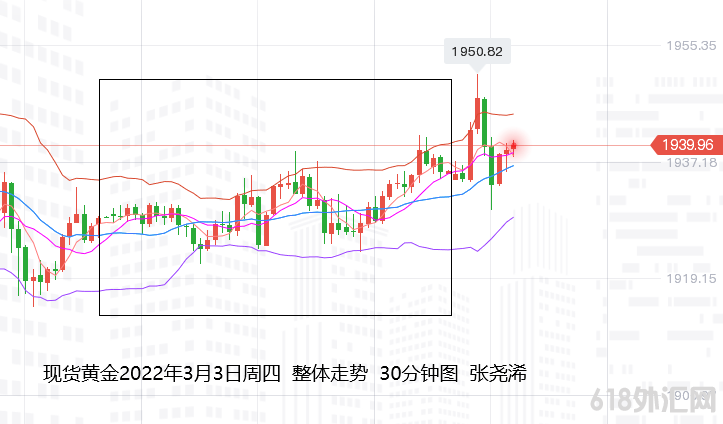The width and height of the screenshot is (723, 424).
Task: Click the 2022年3月3日周四 date text
Action: tap(199, 374)
